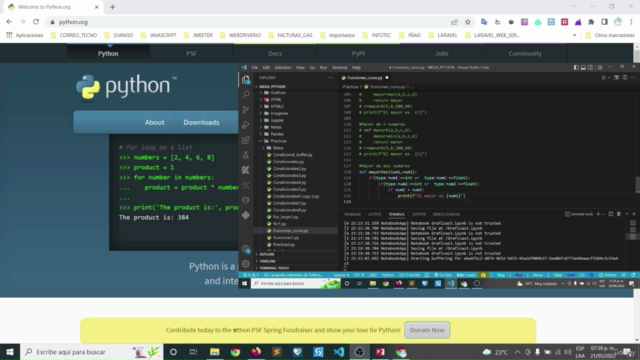Screen dimensions: 640x360
Task: Toggle the bottom panel in VS Code title bar
Action: (583, 67)
